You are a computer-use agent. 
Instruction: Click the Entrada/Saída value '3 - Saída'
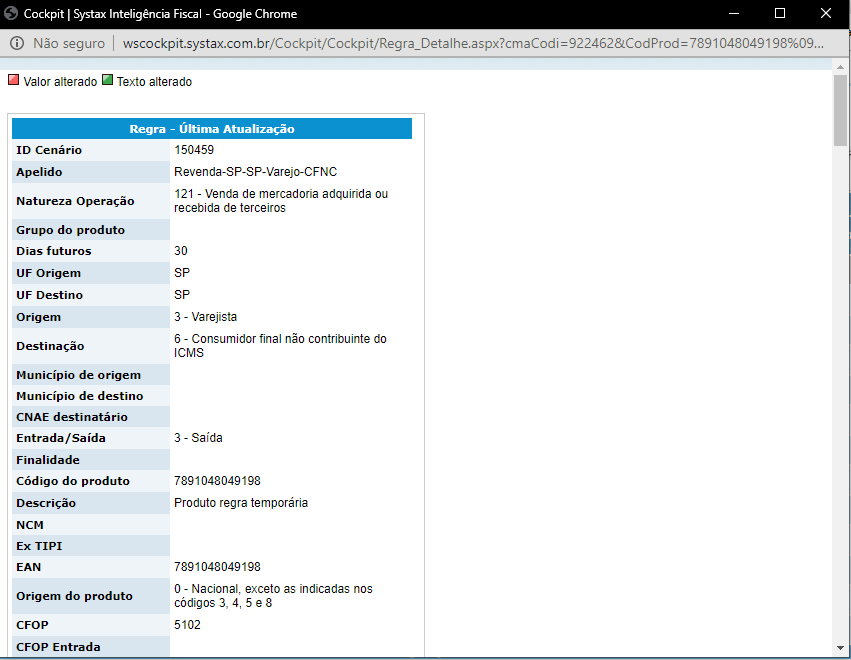click(198, 438)
